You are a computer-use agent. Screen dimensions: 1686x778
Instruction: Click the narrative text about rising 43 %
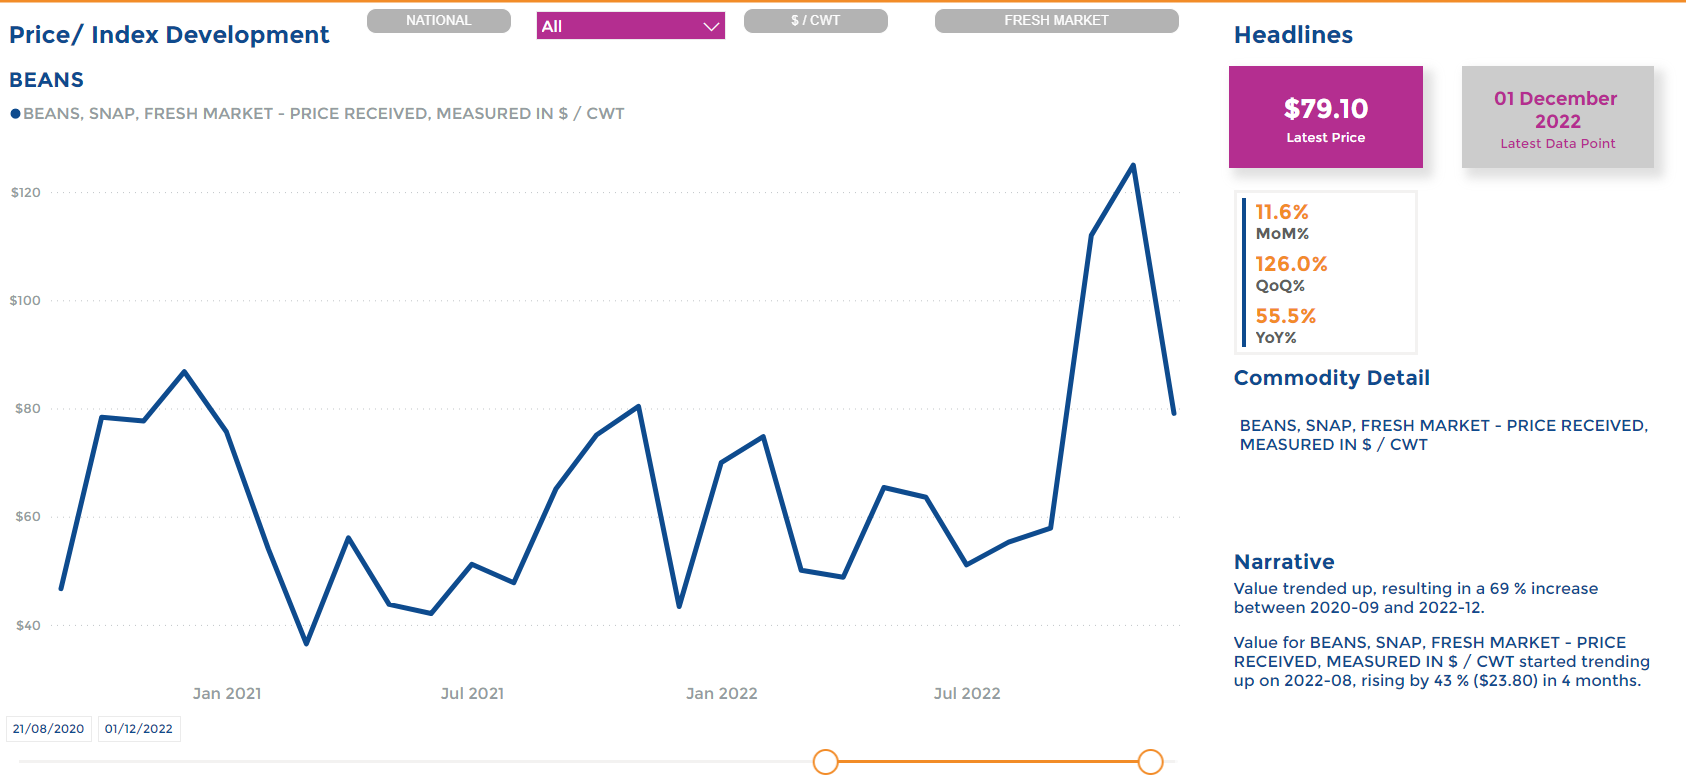click(x=1442, y=662)
